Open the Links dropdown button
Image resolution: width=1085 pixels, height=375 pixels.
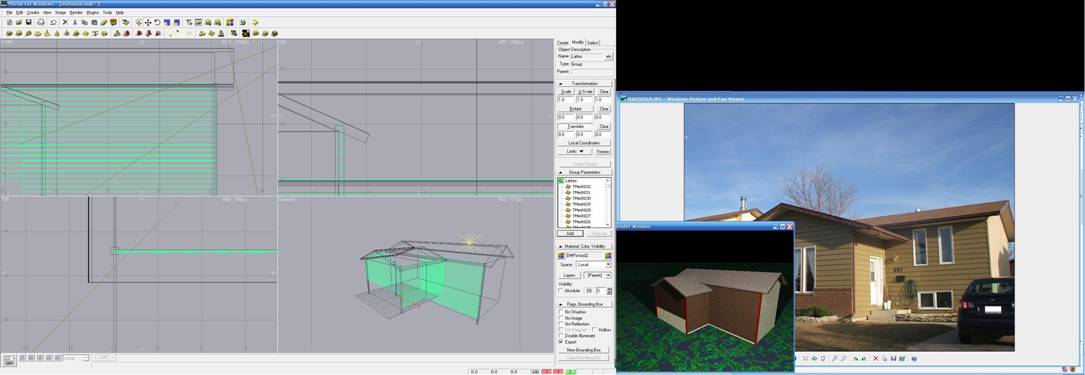575,151
